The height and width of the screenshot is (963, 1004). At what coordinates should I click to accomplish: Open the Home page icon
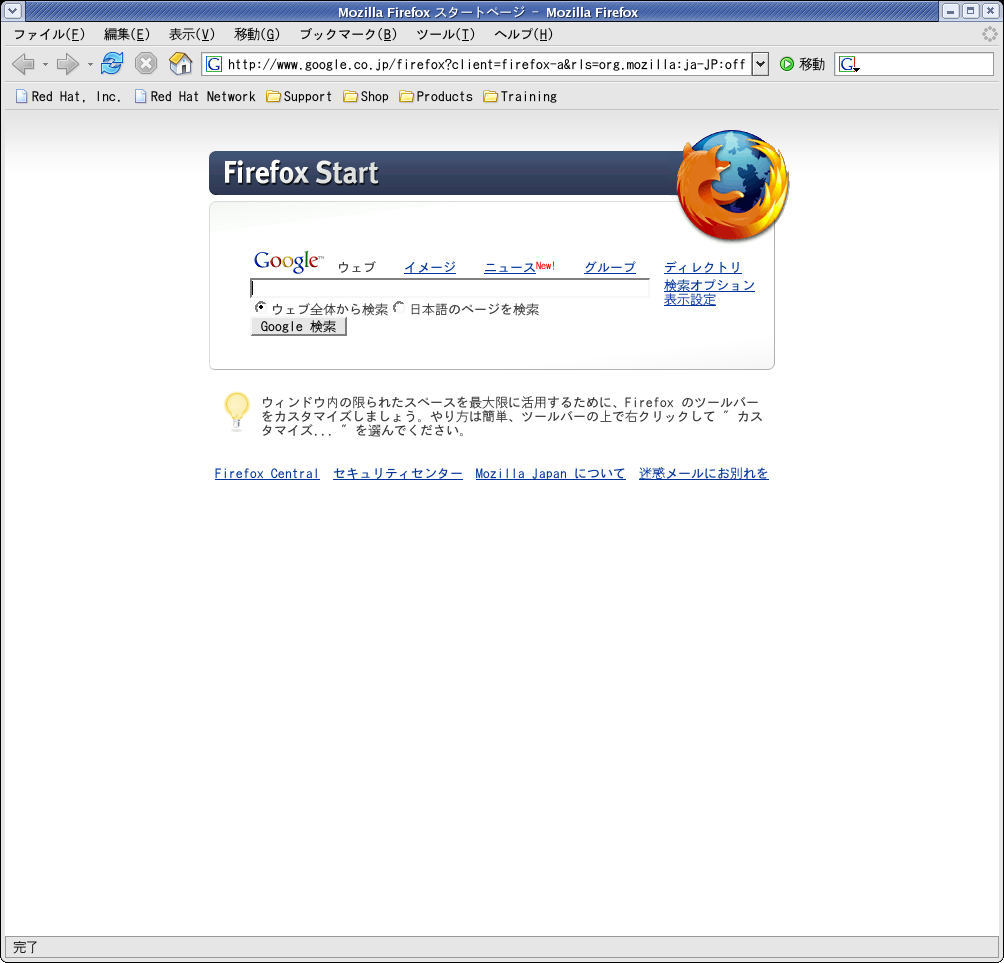tap(181, 63)
